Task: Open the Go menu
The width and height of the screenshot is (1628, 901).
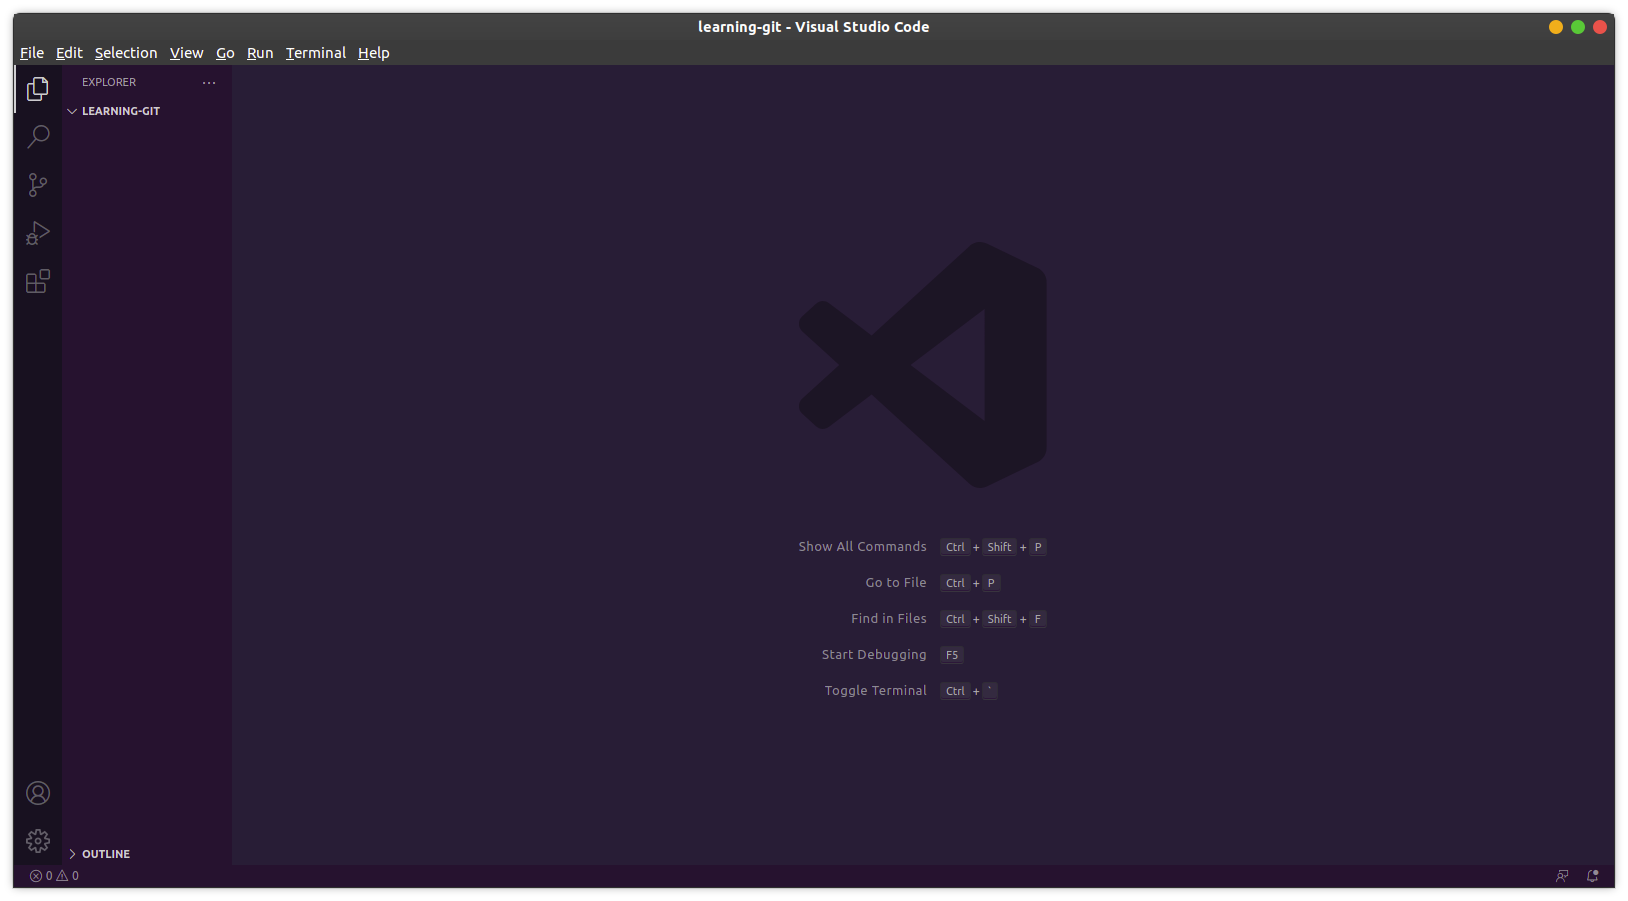Action: click(225, 53)
